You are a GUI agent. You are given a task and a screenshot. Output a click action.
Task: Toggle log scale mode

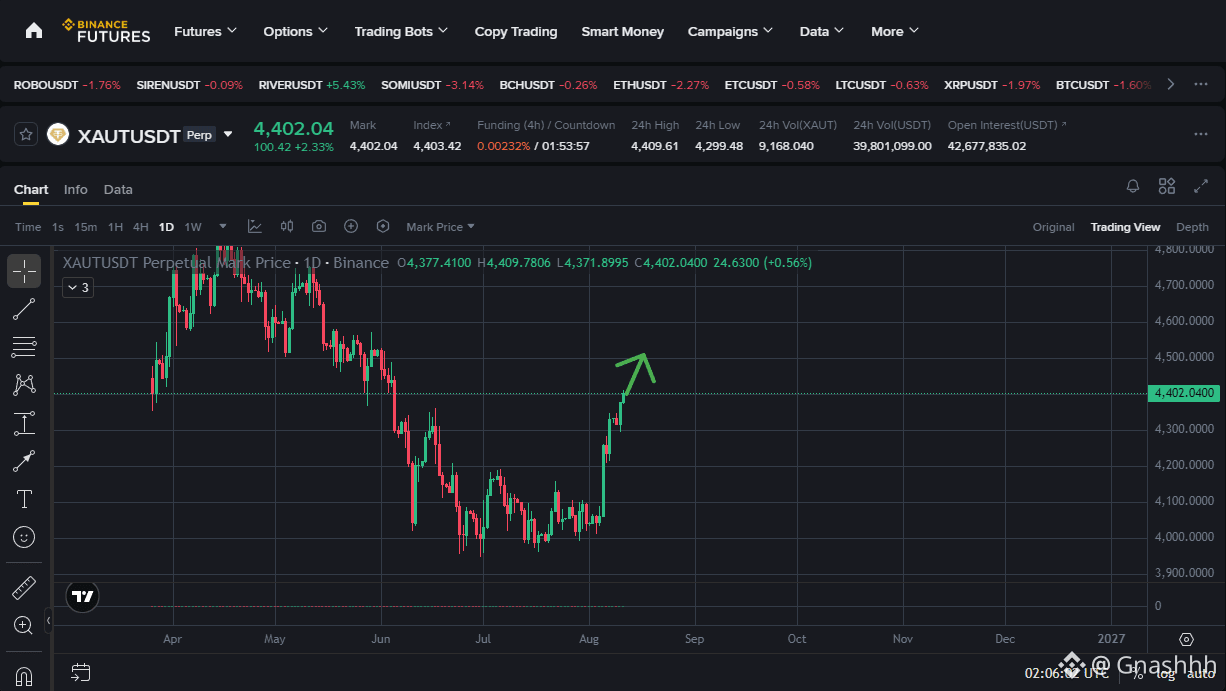(1165, 673)
